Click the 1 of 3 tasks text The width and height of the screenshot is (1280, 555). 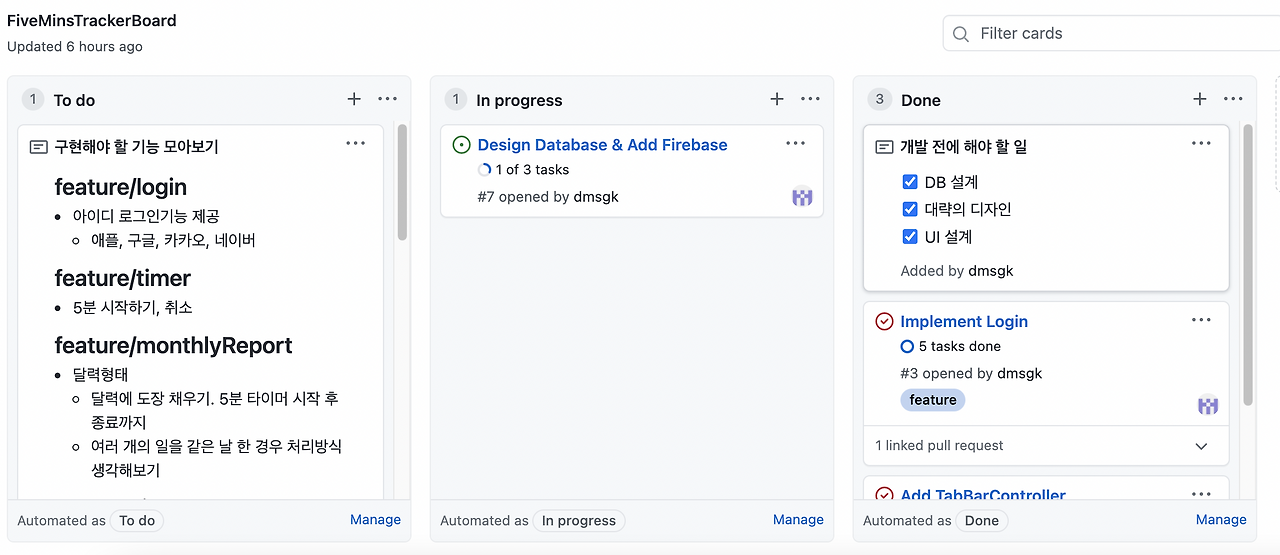click(x=532, y=170)
